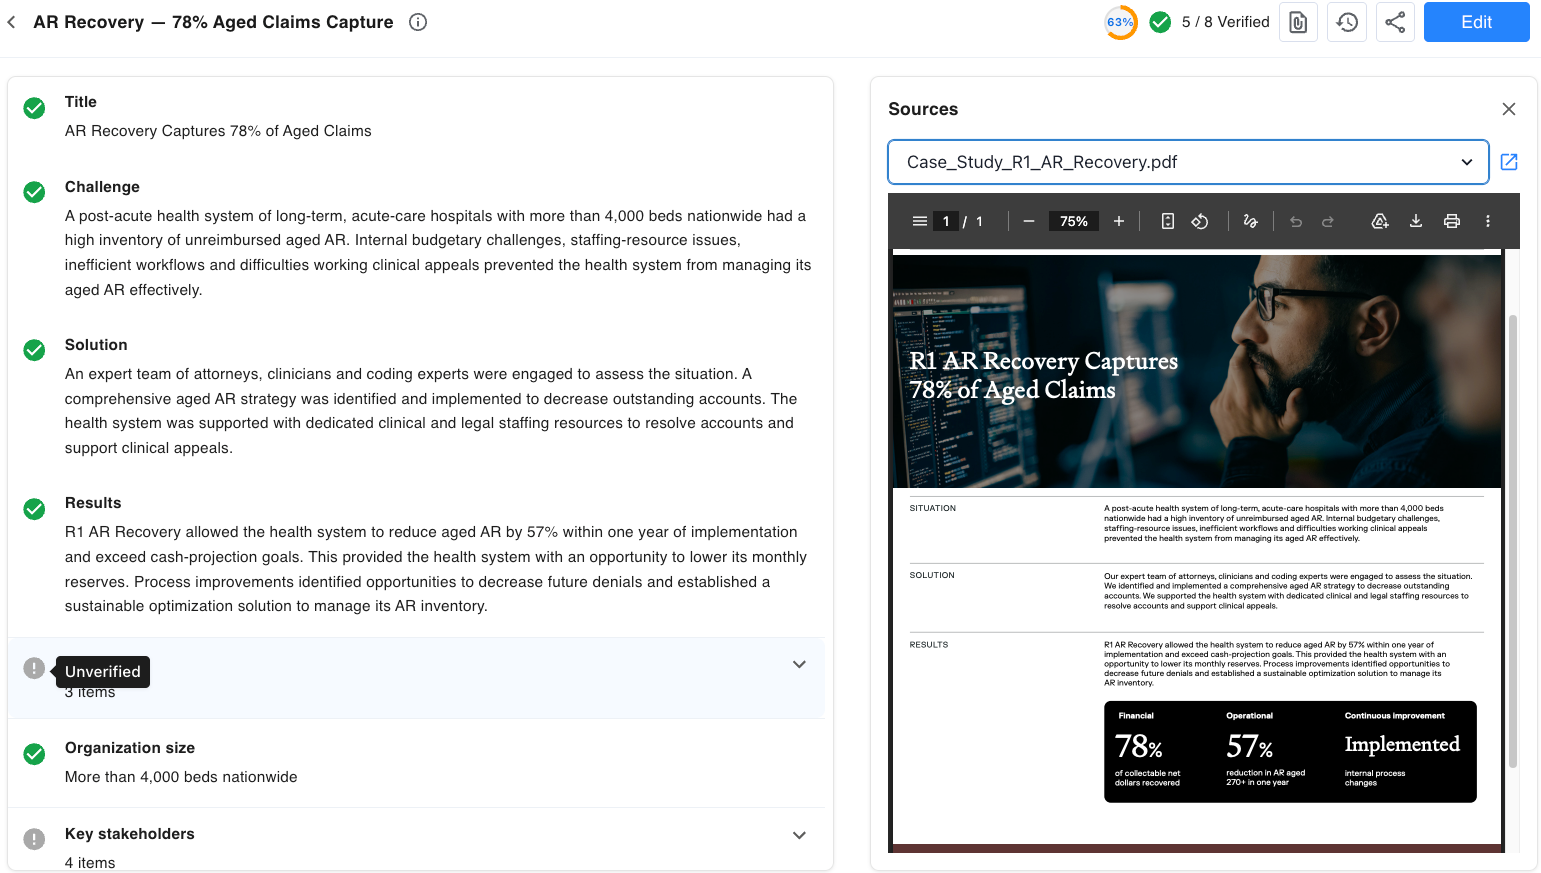Click the 5 / 8 Verified status
This screenshot has width=1541, height=873.
click(1209, 21)
